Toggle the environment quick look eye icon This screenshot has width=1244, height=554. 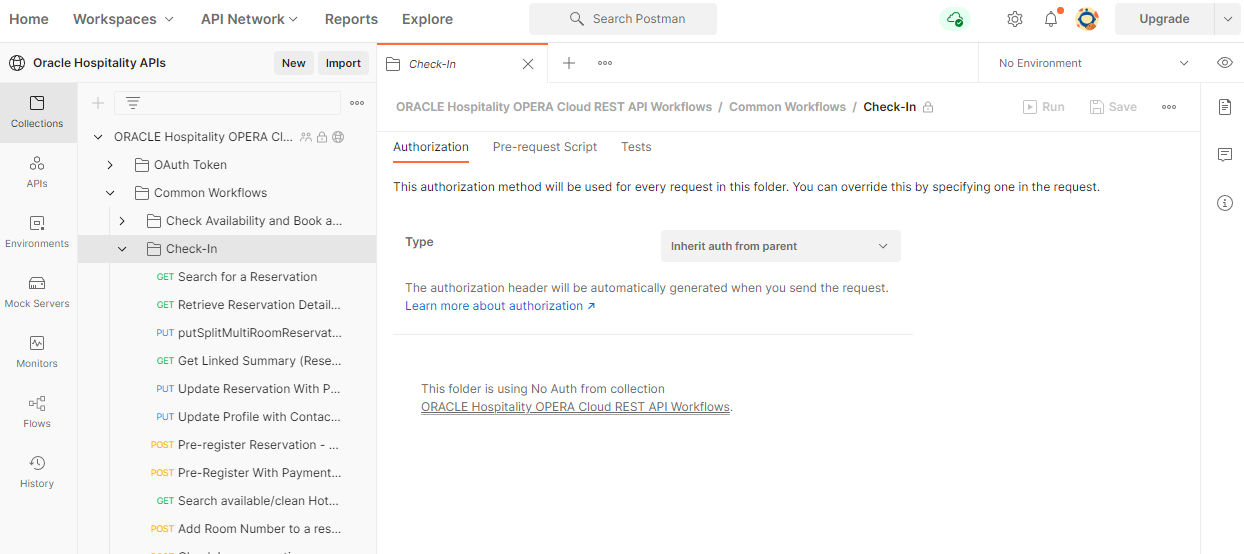coord(1225,63)
